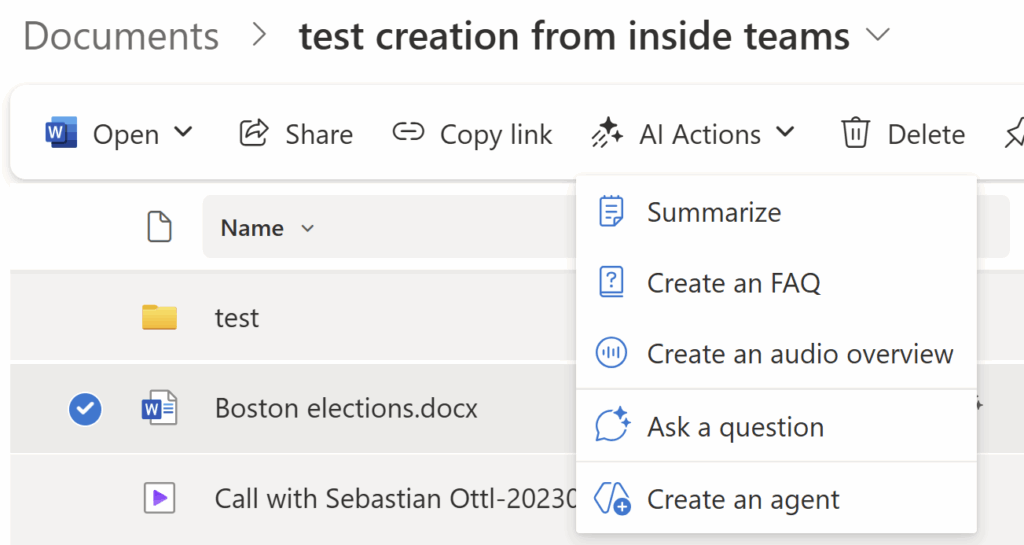
Task: Click the Copy link chain icon
Action: pos(408,133)
